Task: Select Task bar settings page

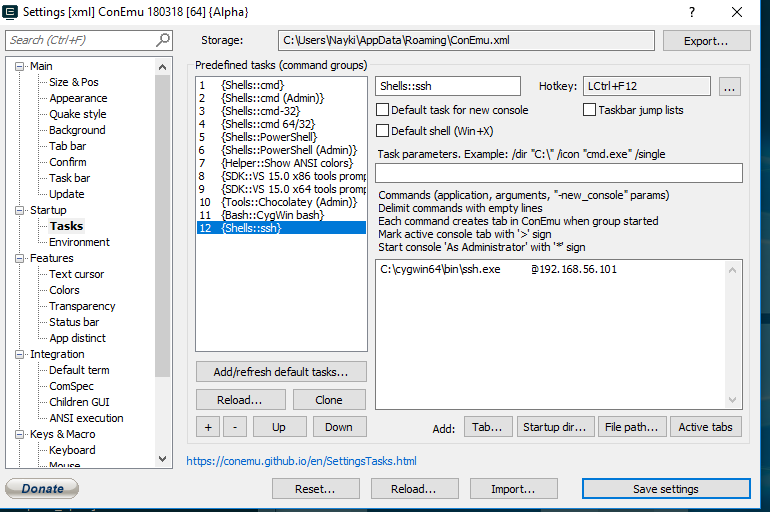Action: tap(69, 178)
